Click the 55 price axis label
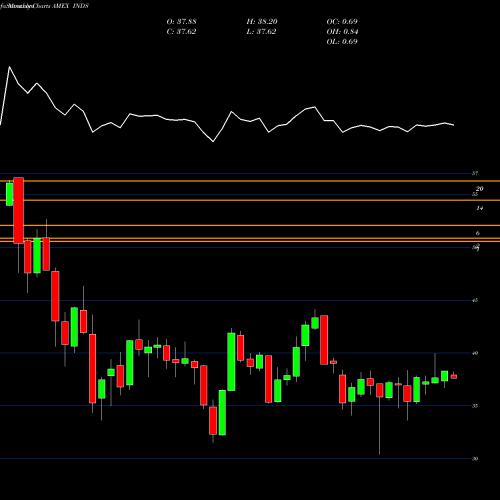Image resolution: width=500 pixels, height=500 pixels. [x=475, y=194]
